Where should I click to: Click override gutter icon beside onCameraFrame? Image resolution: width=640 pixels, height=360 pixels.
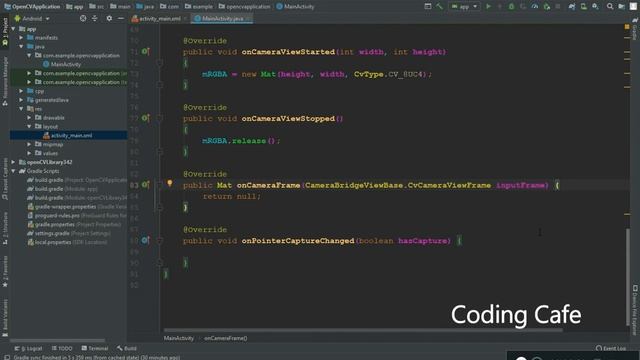(145, 185)
